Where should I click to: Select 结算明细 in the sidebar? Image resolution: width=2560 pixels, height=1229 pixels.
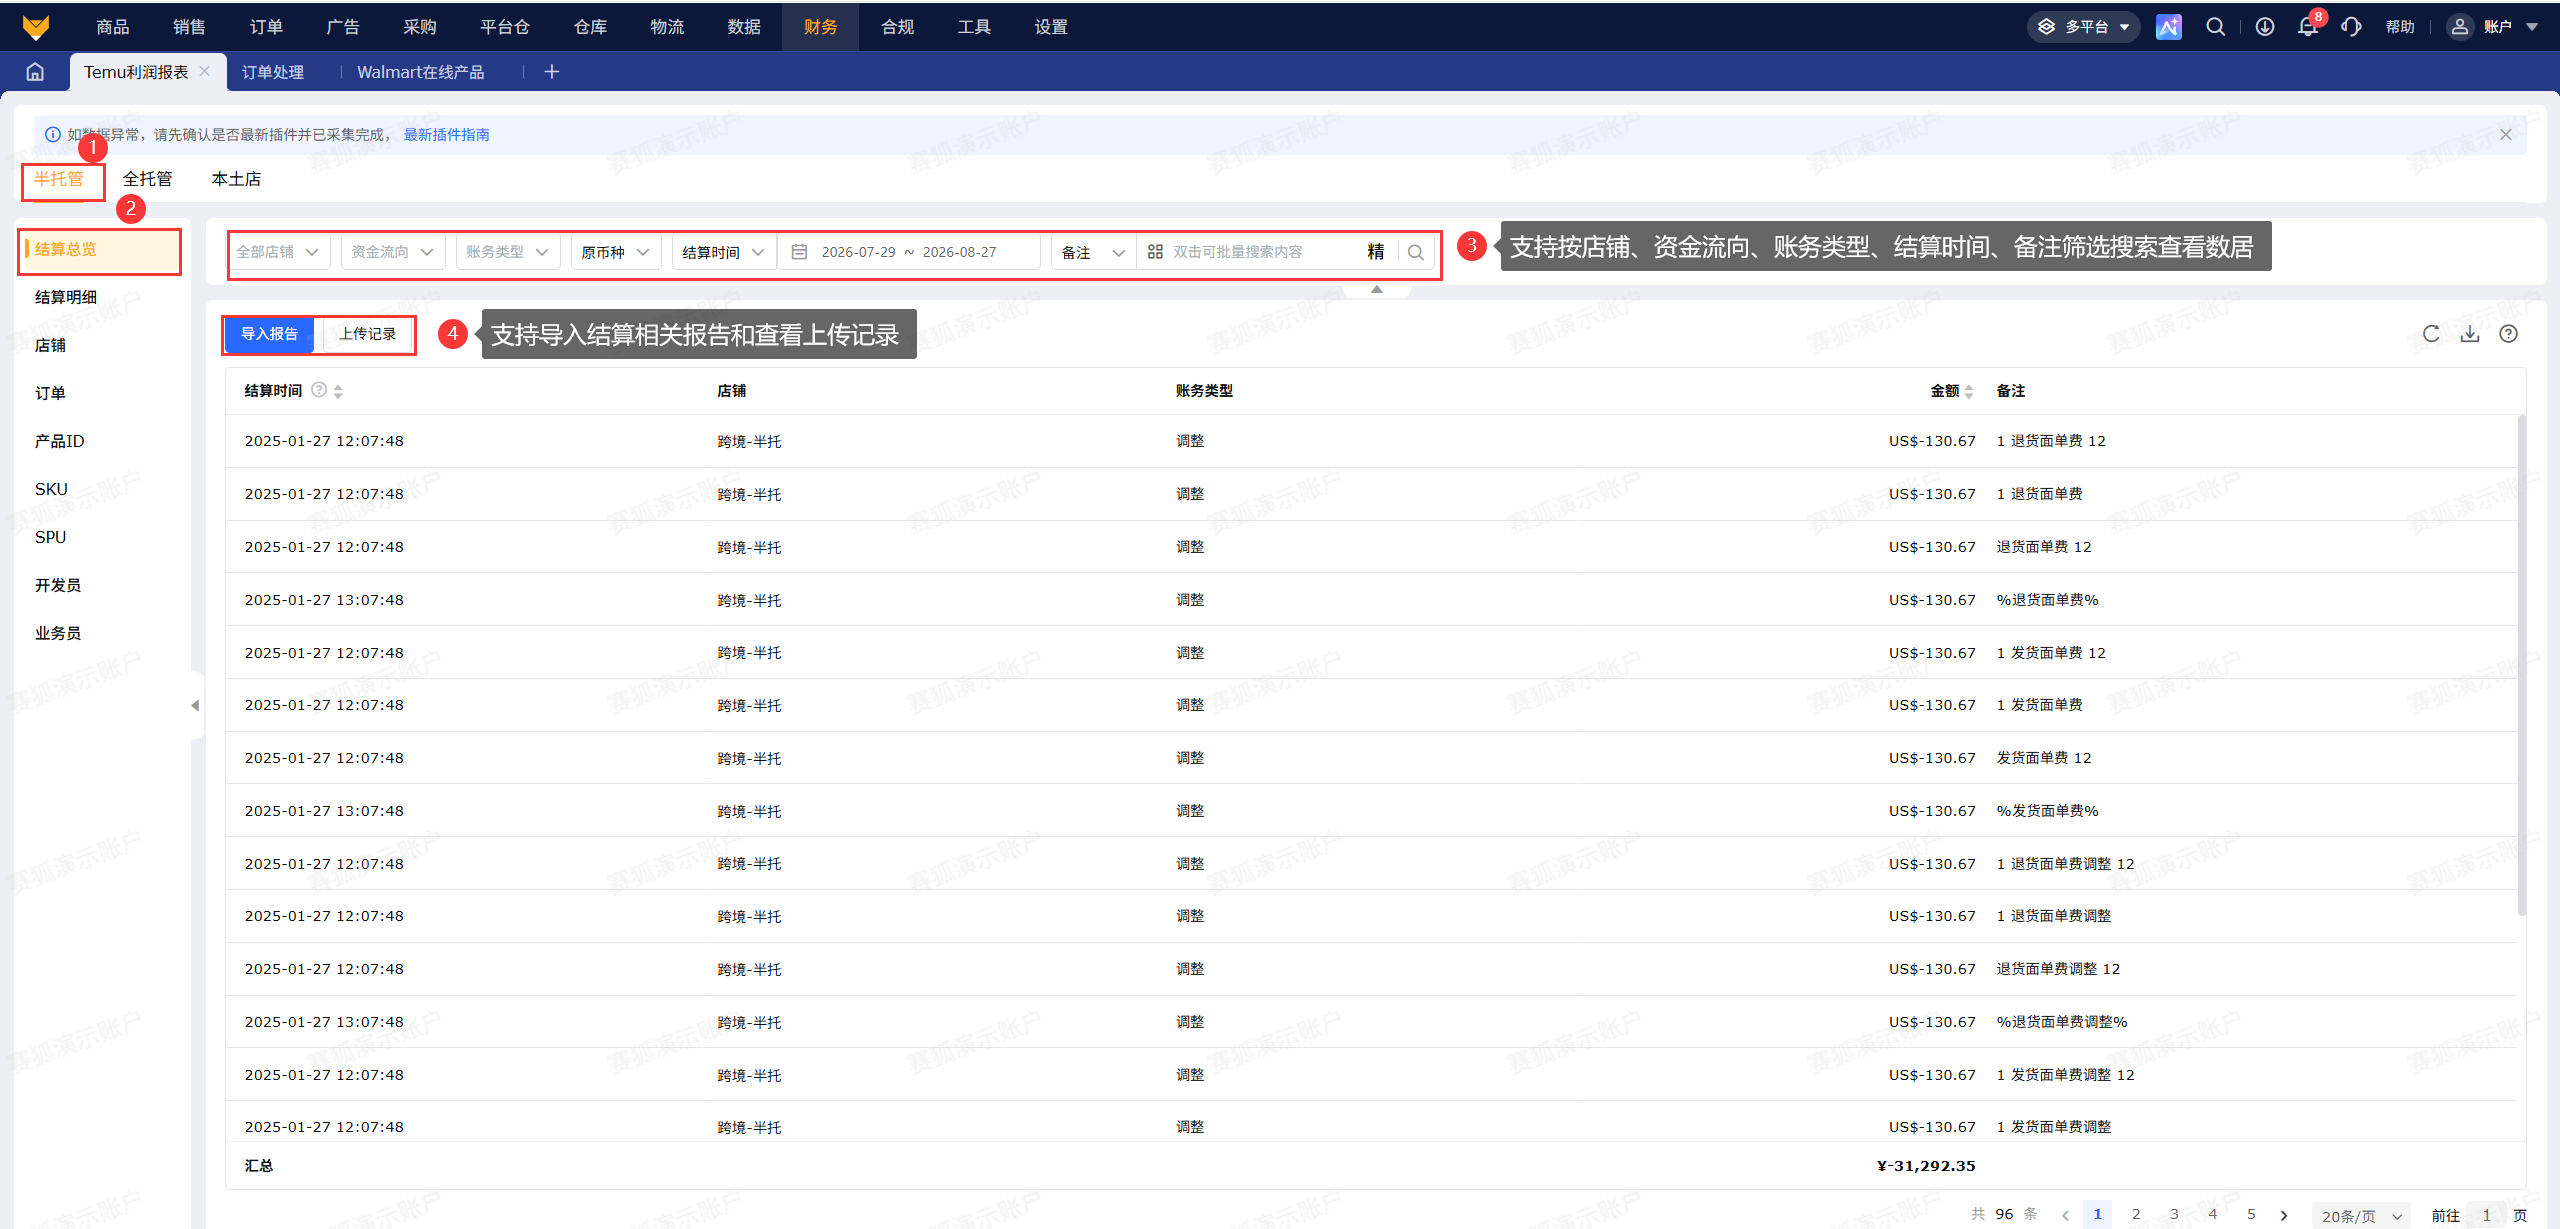click(66, 297)
